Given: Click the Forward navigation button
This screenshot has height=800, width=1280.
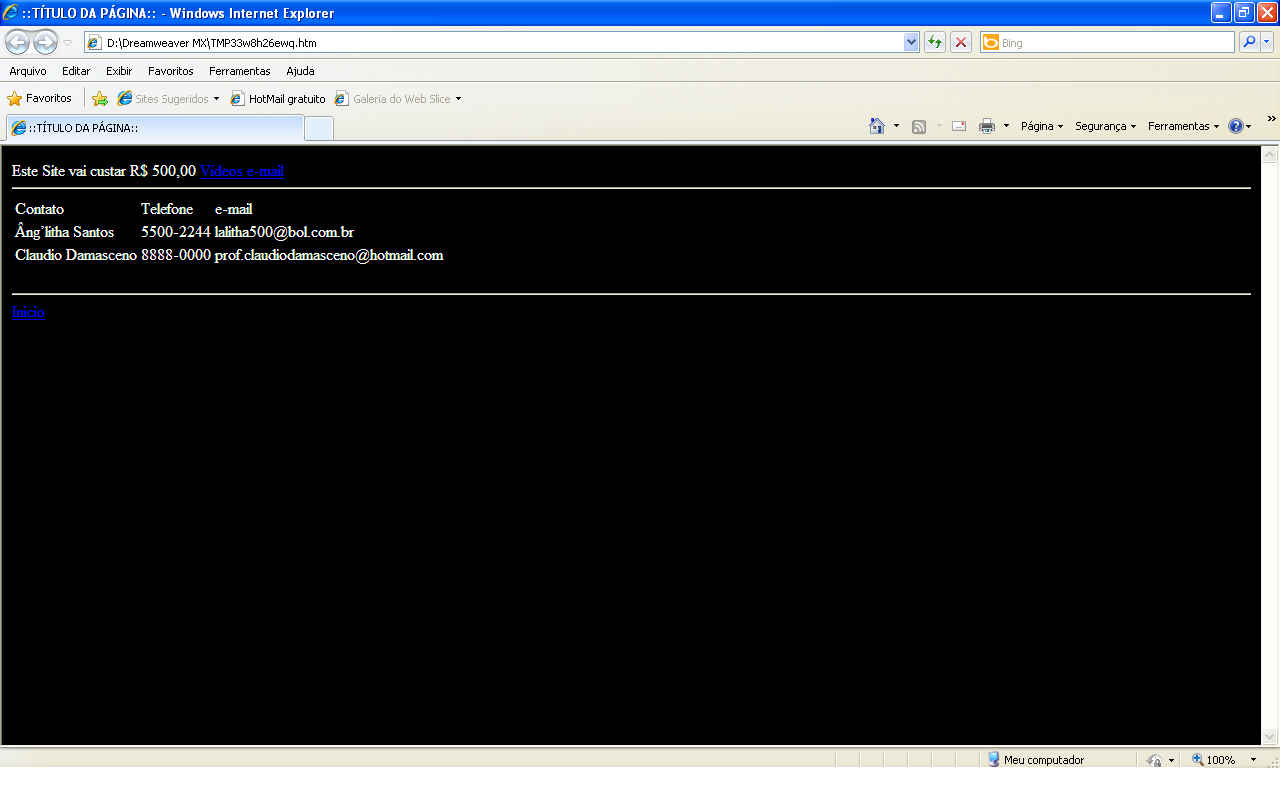Looking at the screenshot, I should click(45, 42).
